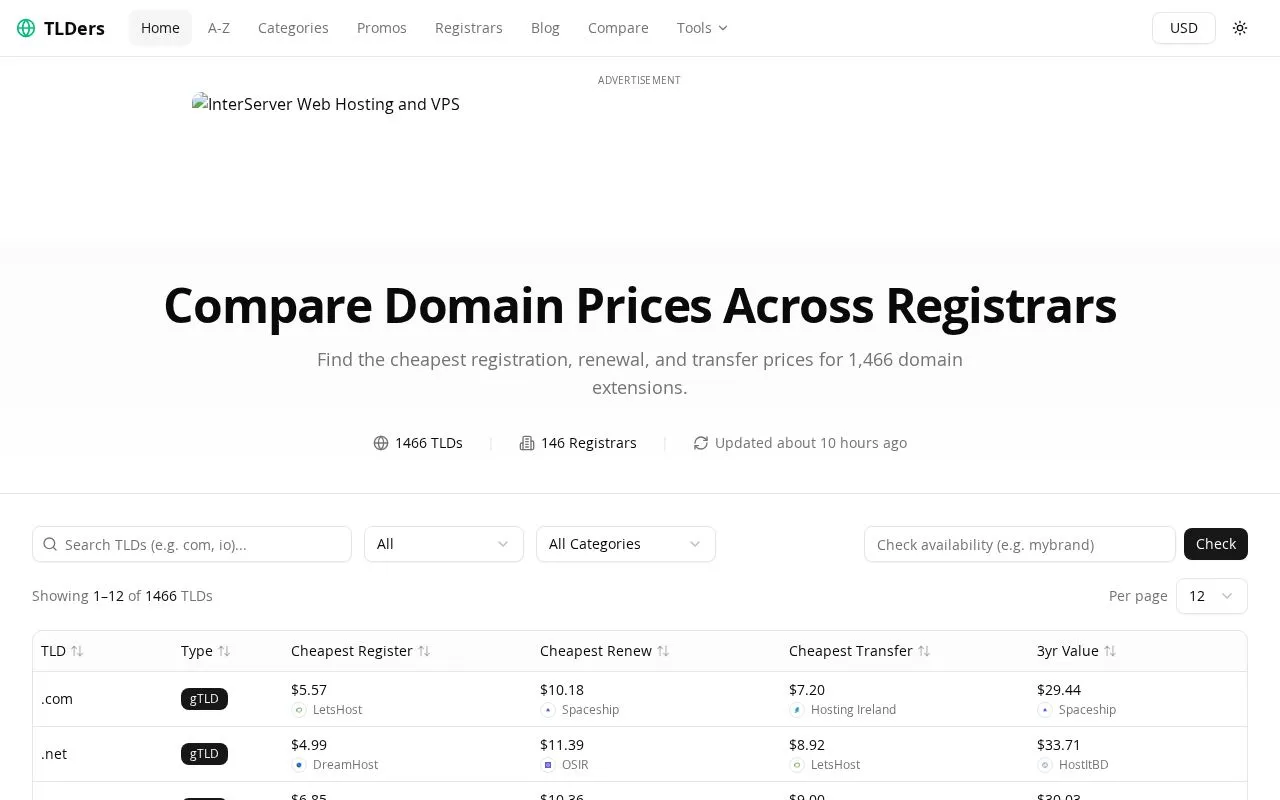The height and width of the screenshot is (800, 1280).
Task: Click Spaceship icon under $10.18 renew price
Action: click(548, 710)
